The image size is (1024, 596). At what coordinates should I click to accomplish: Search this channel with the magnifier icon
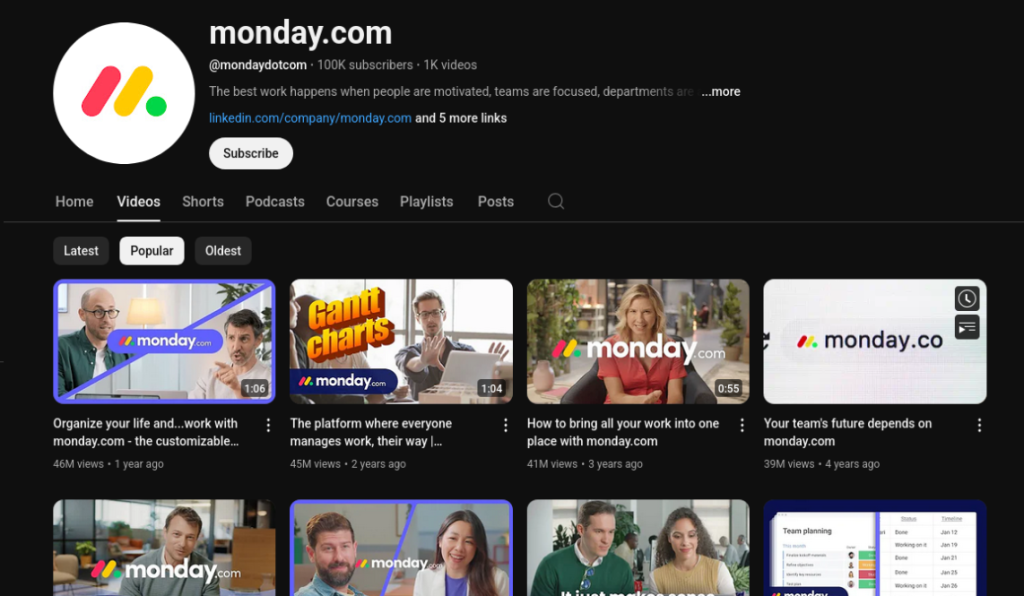coord(556,201)
